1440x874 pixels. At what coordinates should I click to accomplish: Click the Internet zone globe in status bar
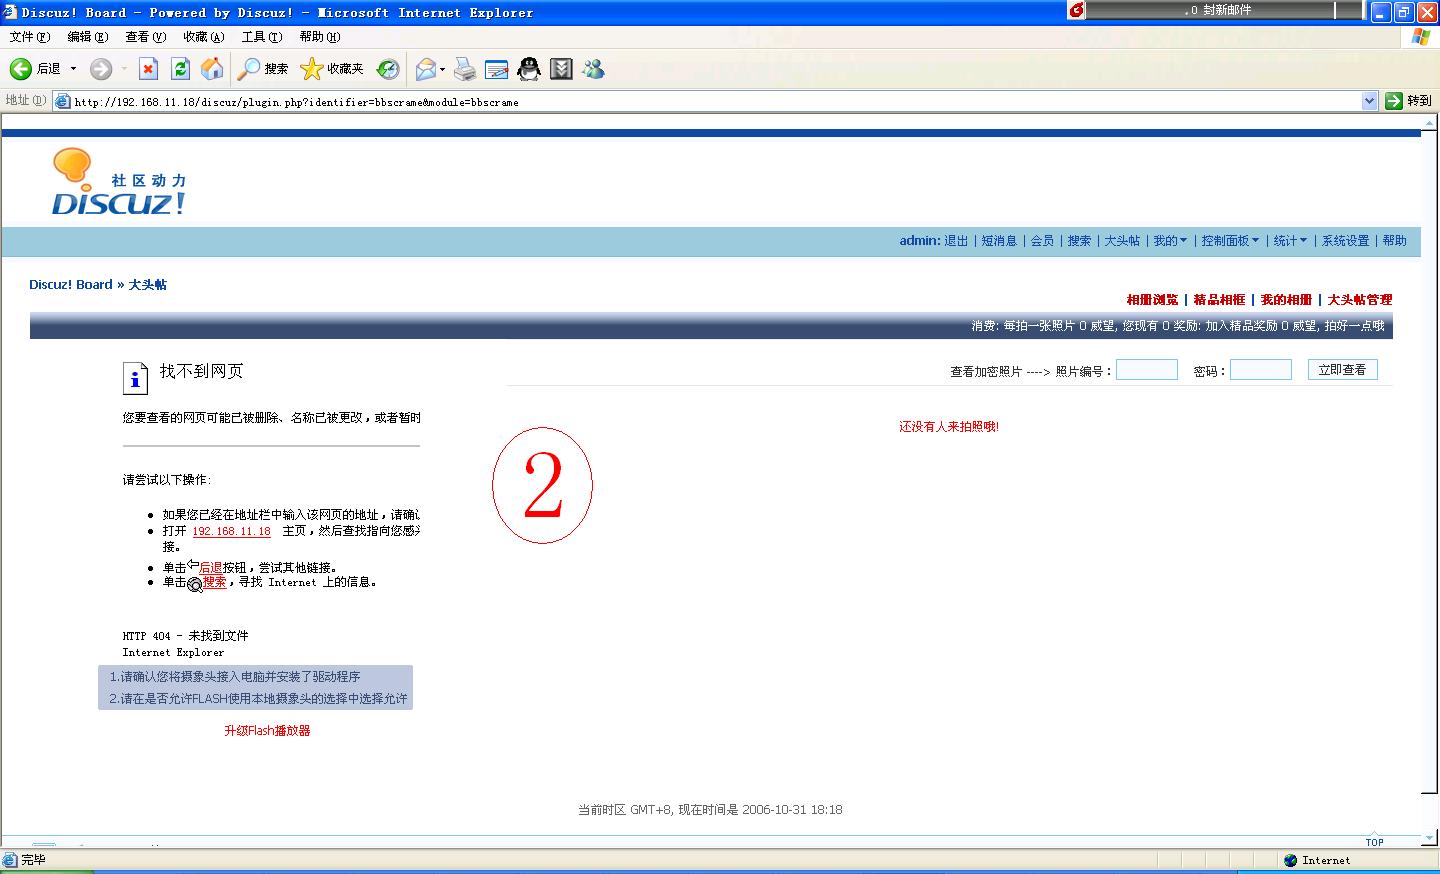pos(1290,860)
